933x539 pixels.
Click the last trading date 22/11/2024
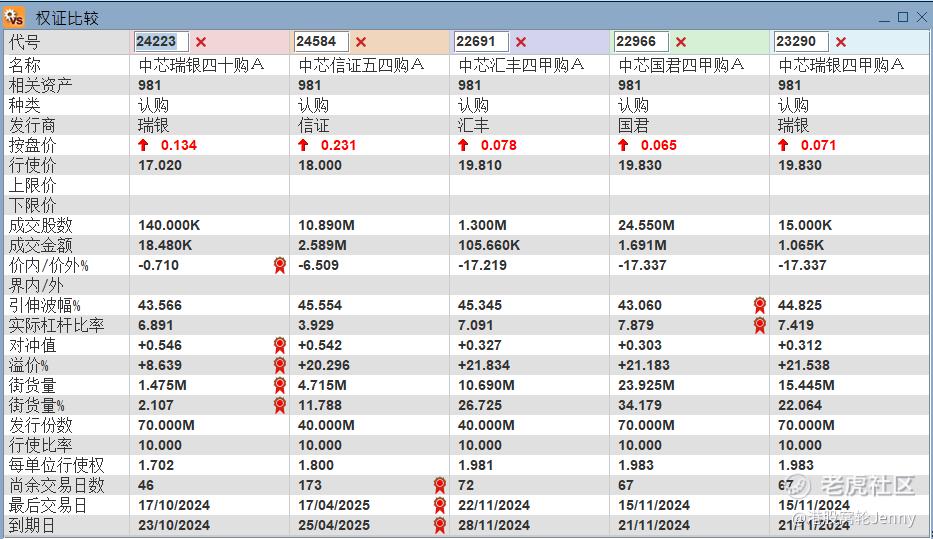pos(494,505)
